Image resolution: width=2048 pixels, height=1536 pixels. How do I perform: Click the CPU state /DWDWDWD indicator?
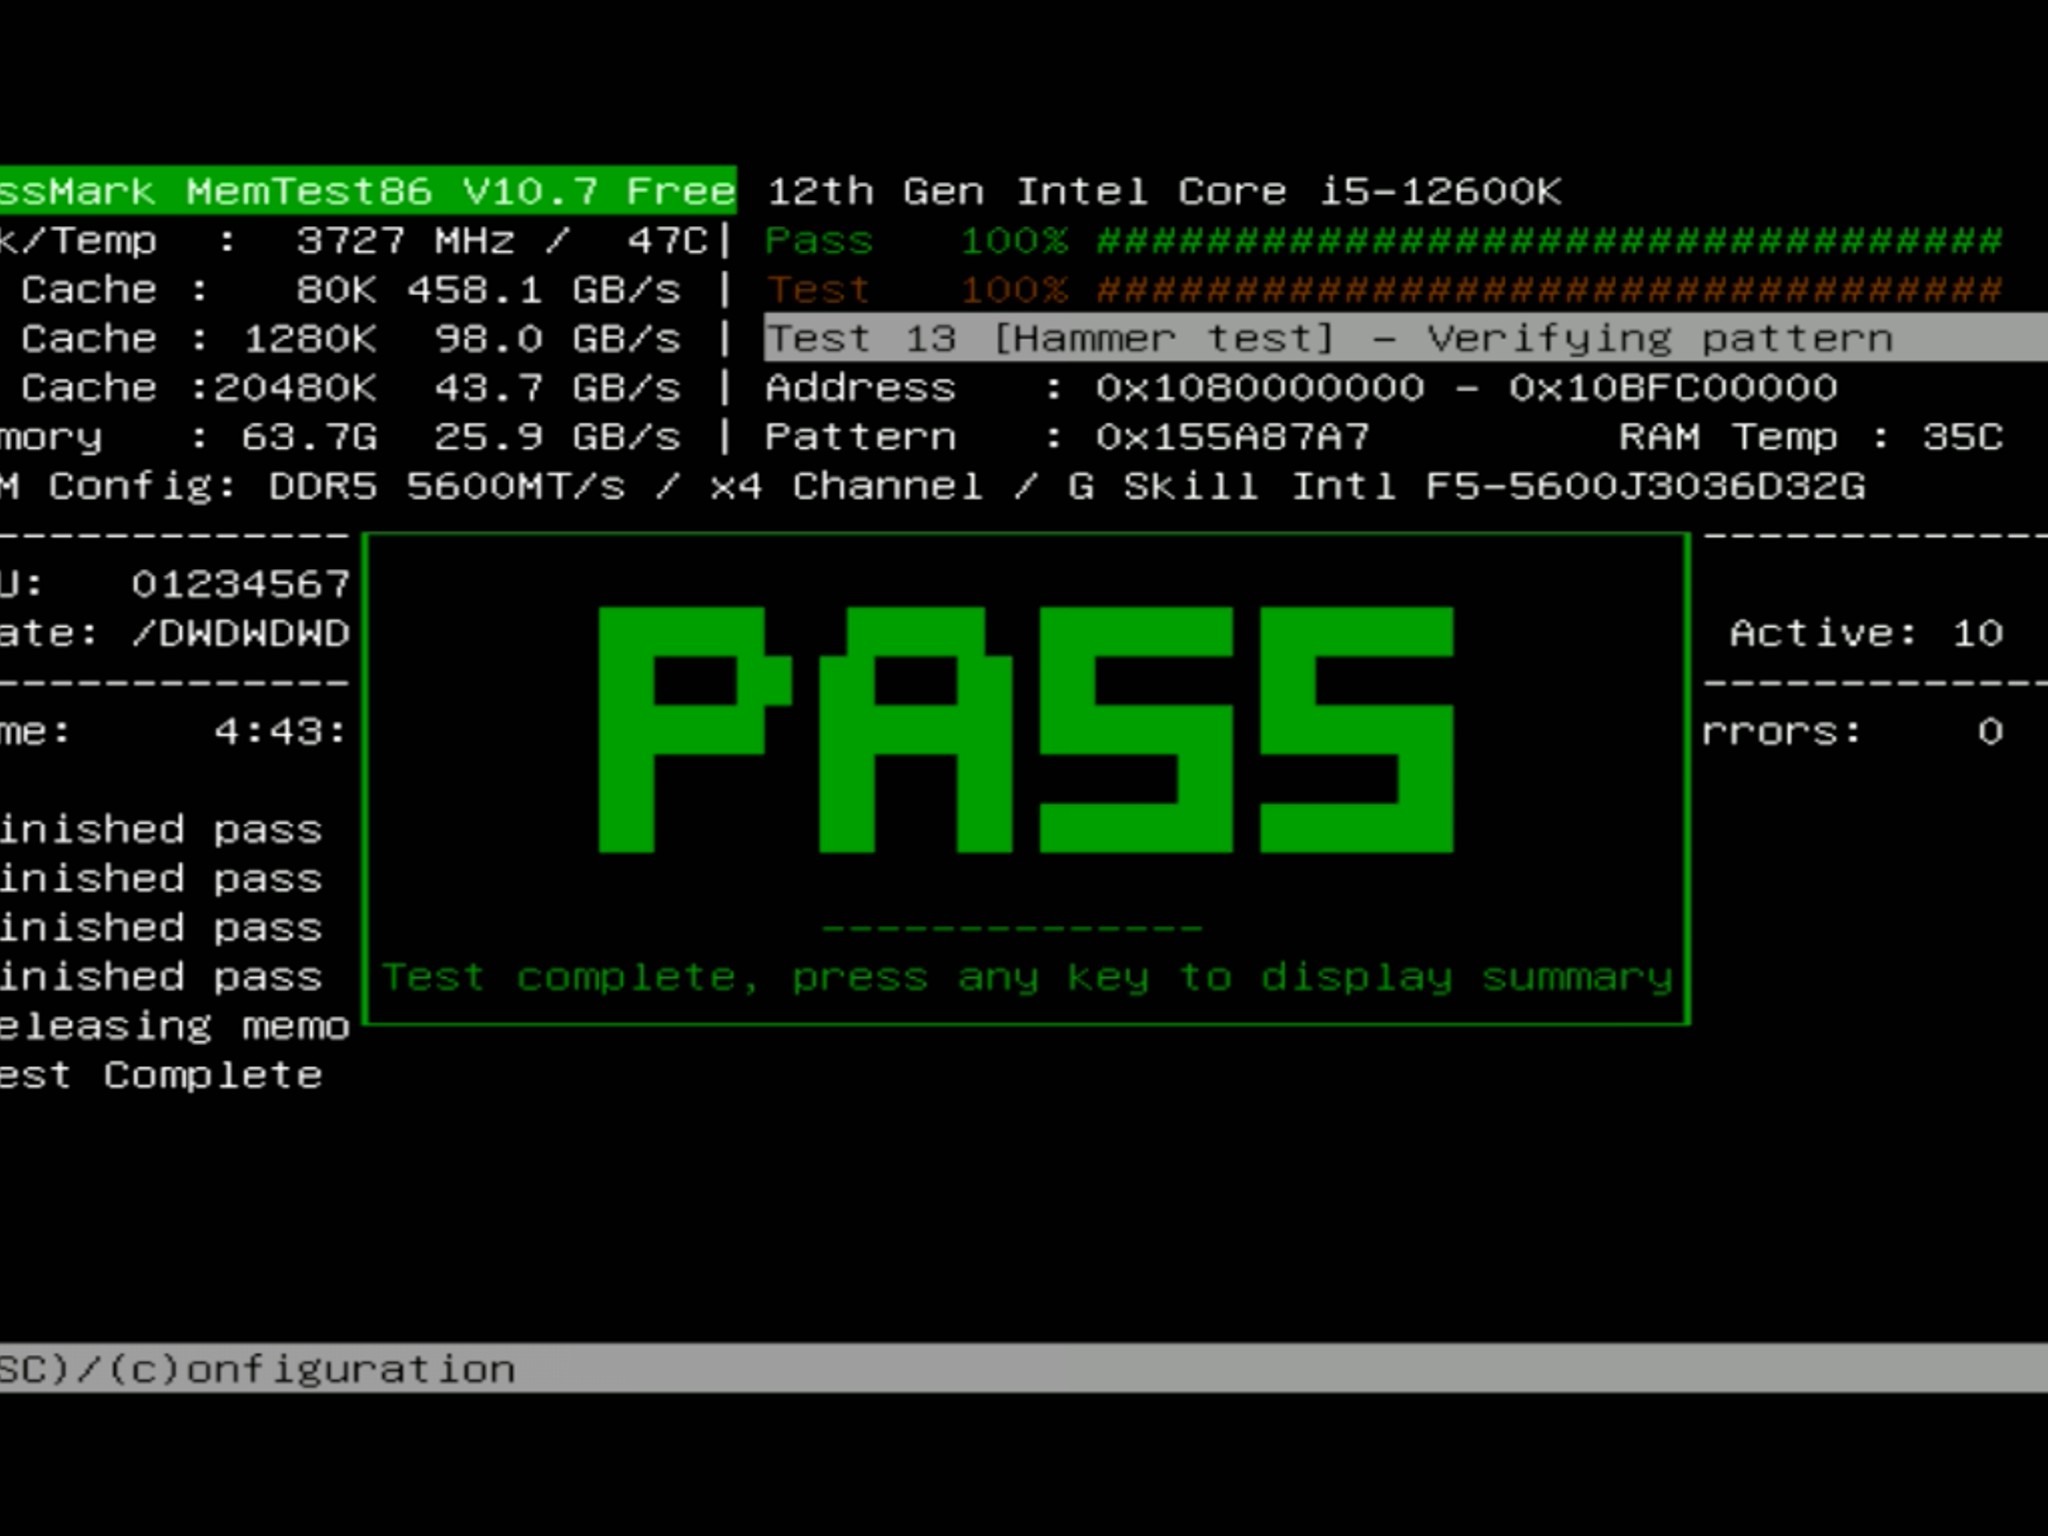[240, 633]
